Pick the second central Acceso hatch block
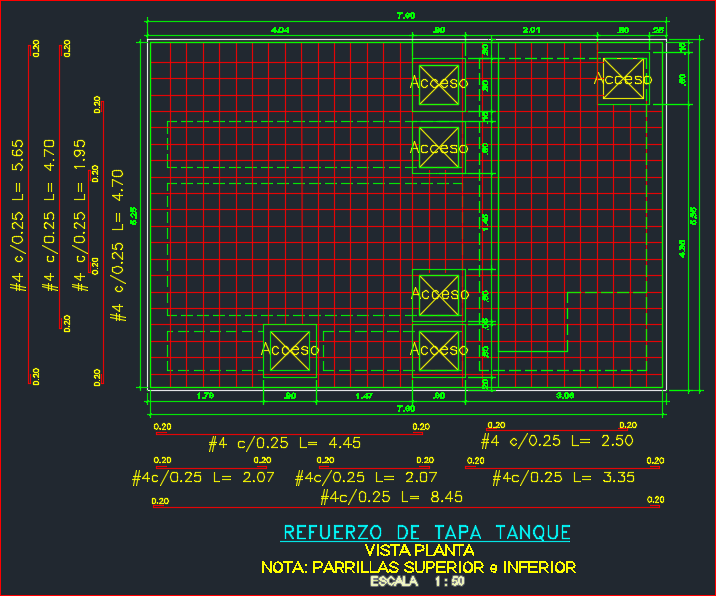Viewport: 716px width, 596px height. point(439,148)
